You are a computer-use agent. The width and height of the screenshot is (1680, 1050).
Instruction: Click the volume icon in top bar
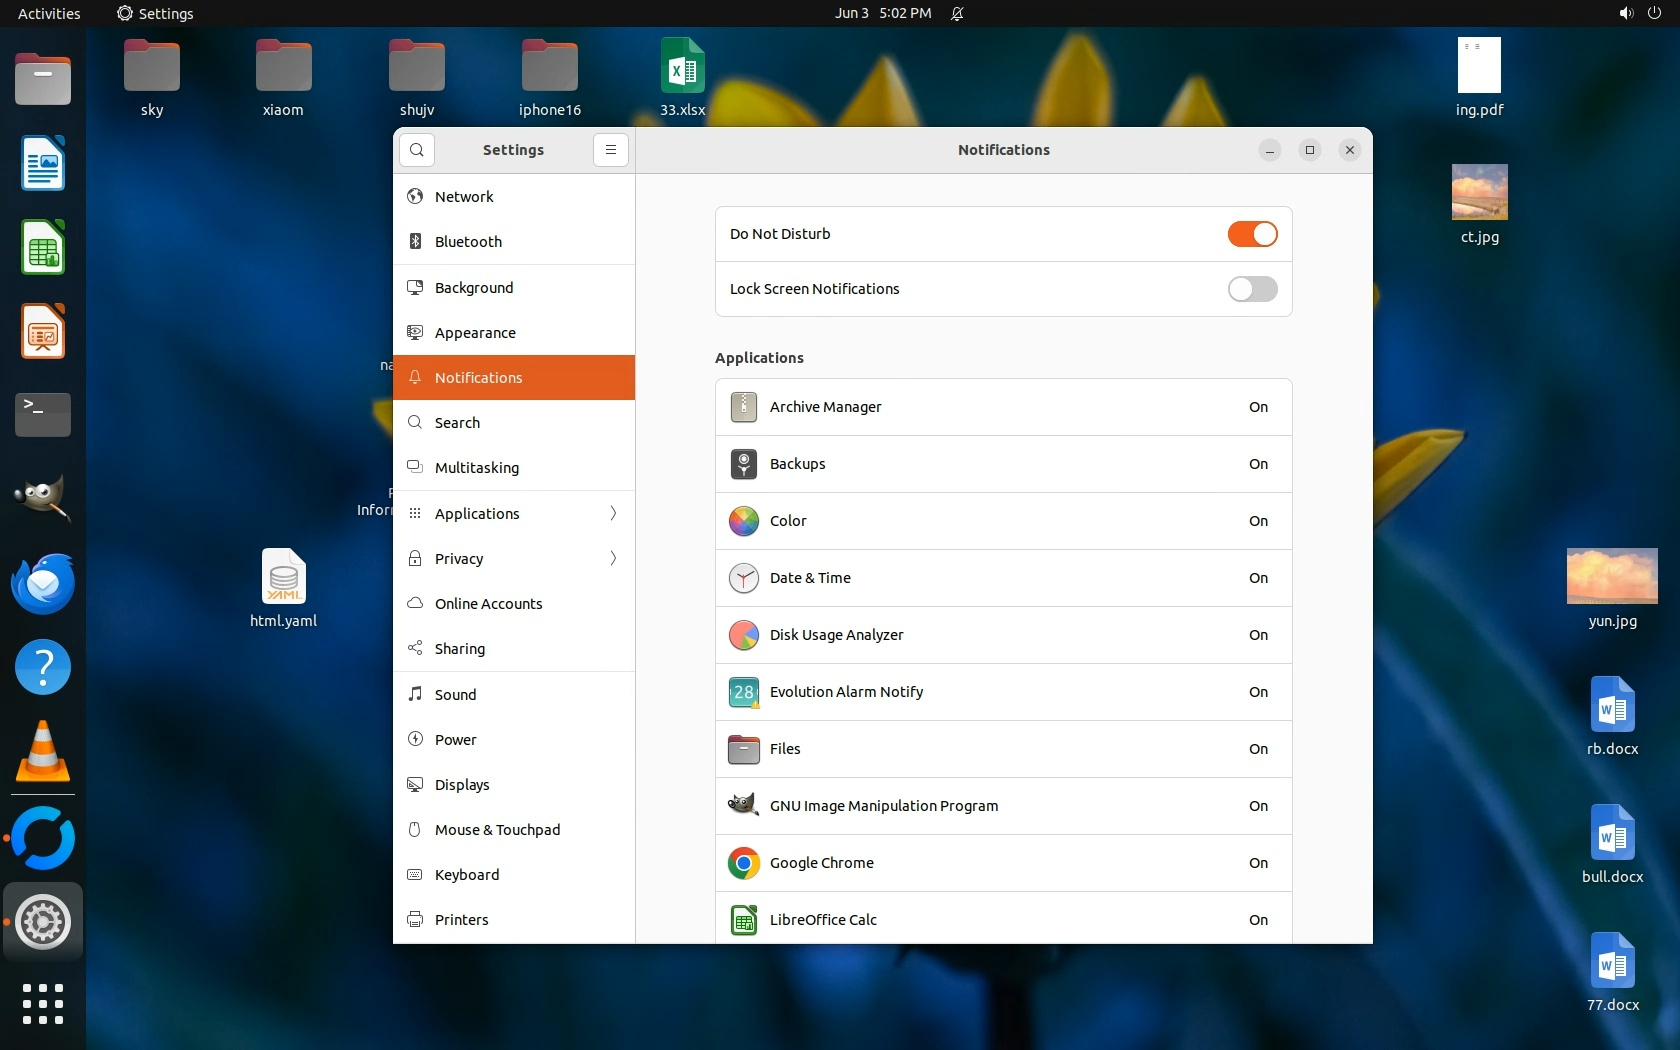[x=1625, y=13]
